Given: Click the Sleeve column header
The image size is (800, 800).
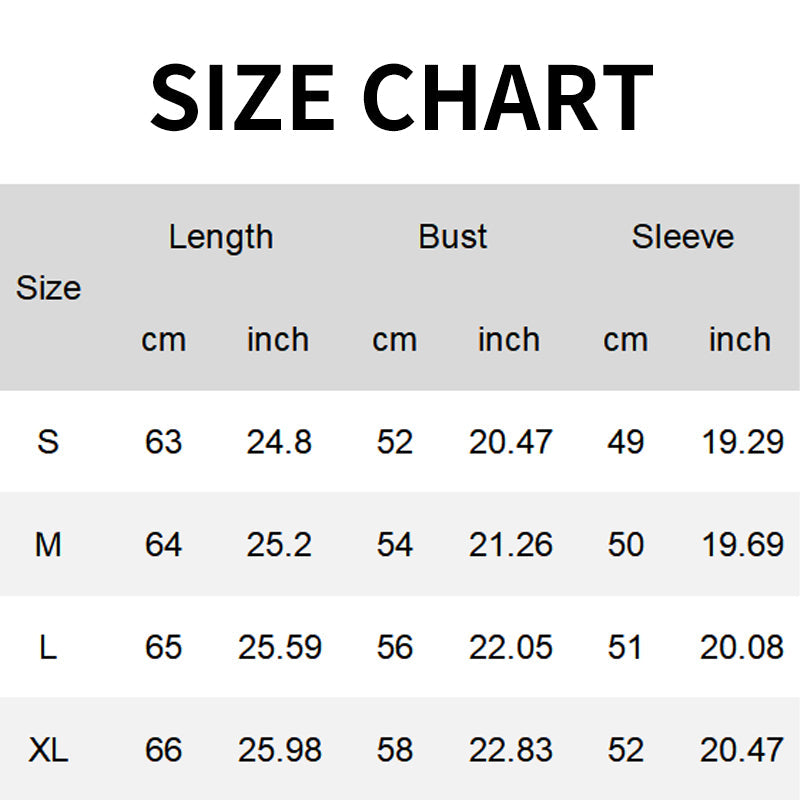Looking at the screenshot, I should click(682, 237).
